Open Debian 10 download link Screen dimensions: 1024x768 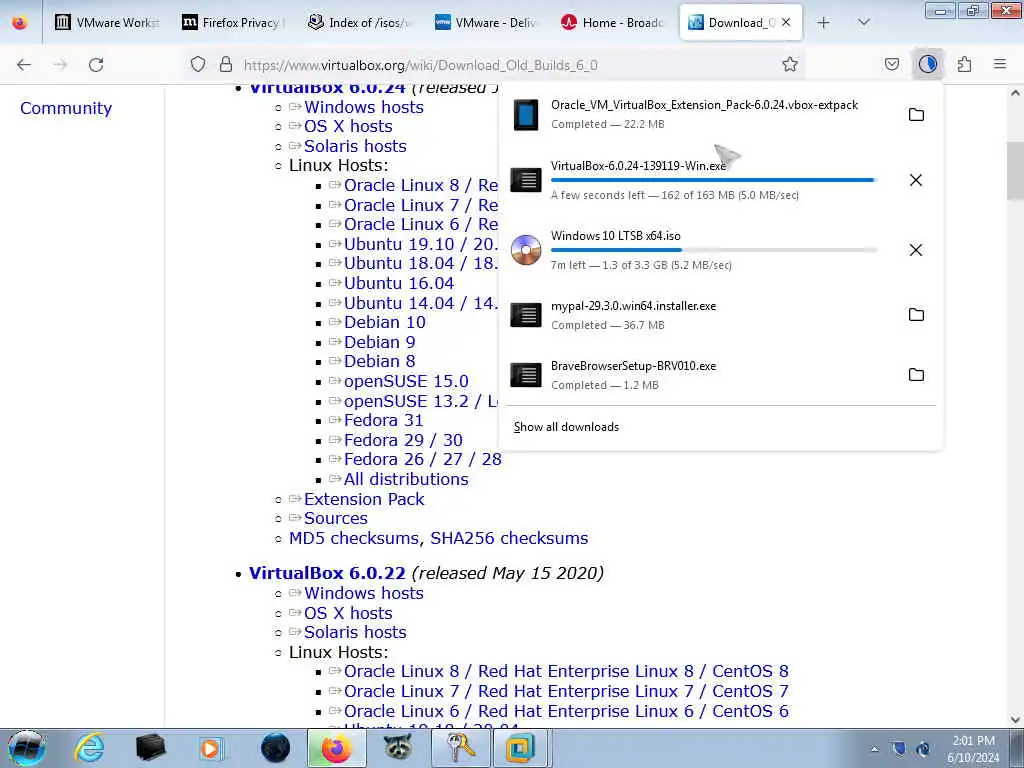tap(385, 323)
